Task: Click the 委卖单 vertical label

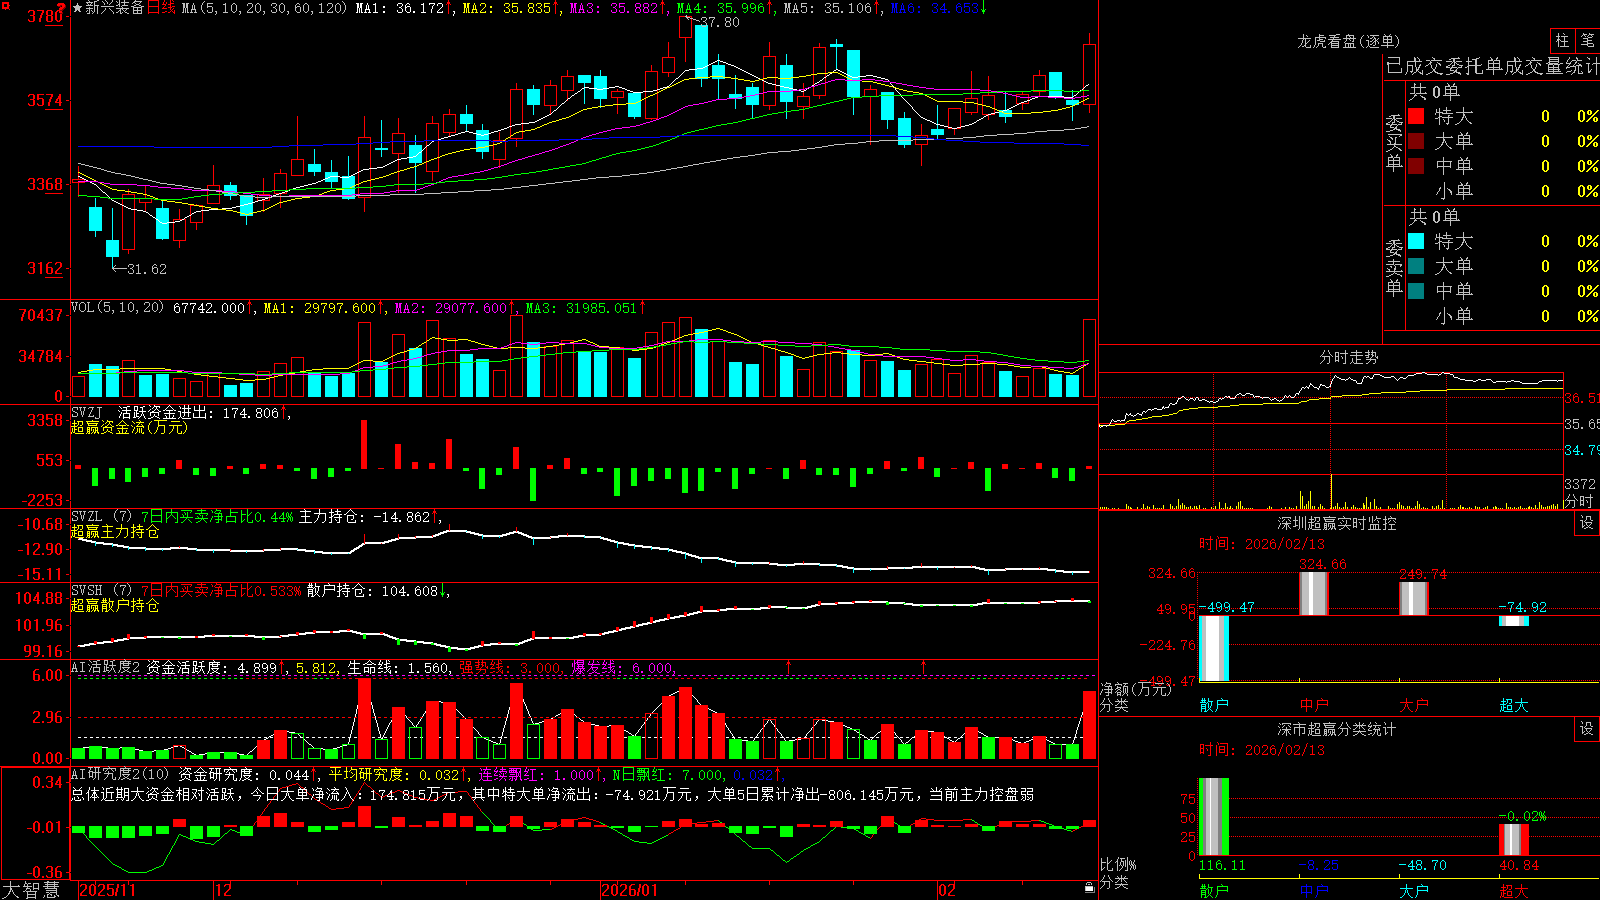Action: tap(1394, 267)
